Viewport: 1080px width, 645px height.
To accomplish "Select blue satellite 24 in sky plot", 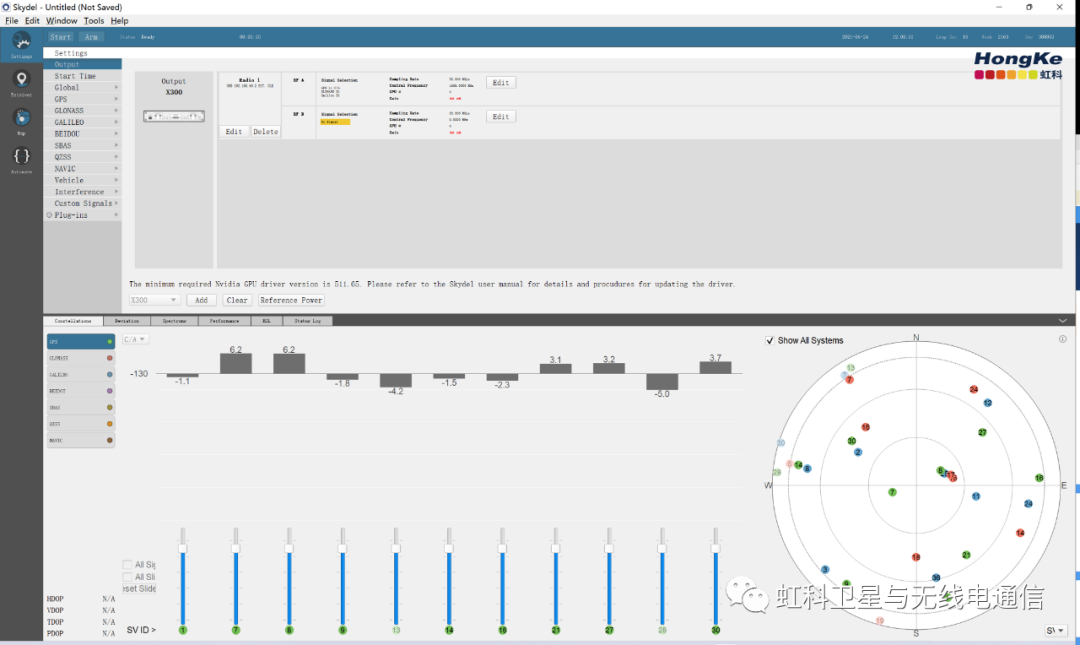I will 1028,504.
